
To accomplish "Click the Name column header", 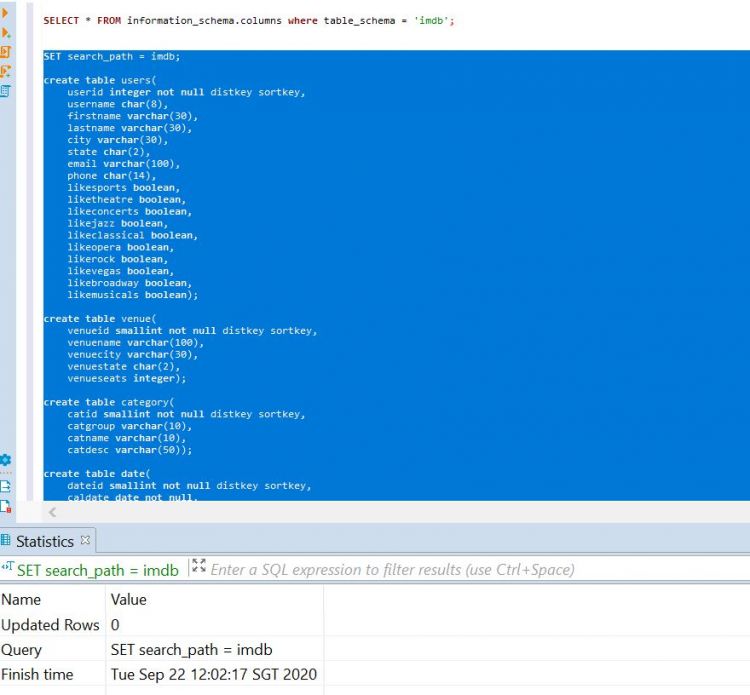I will 22,599.
